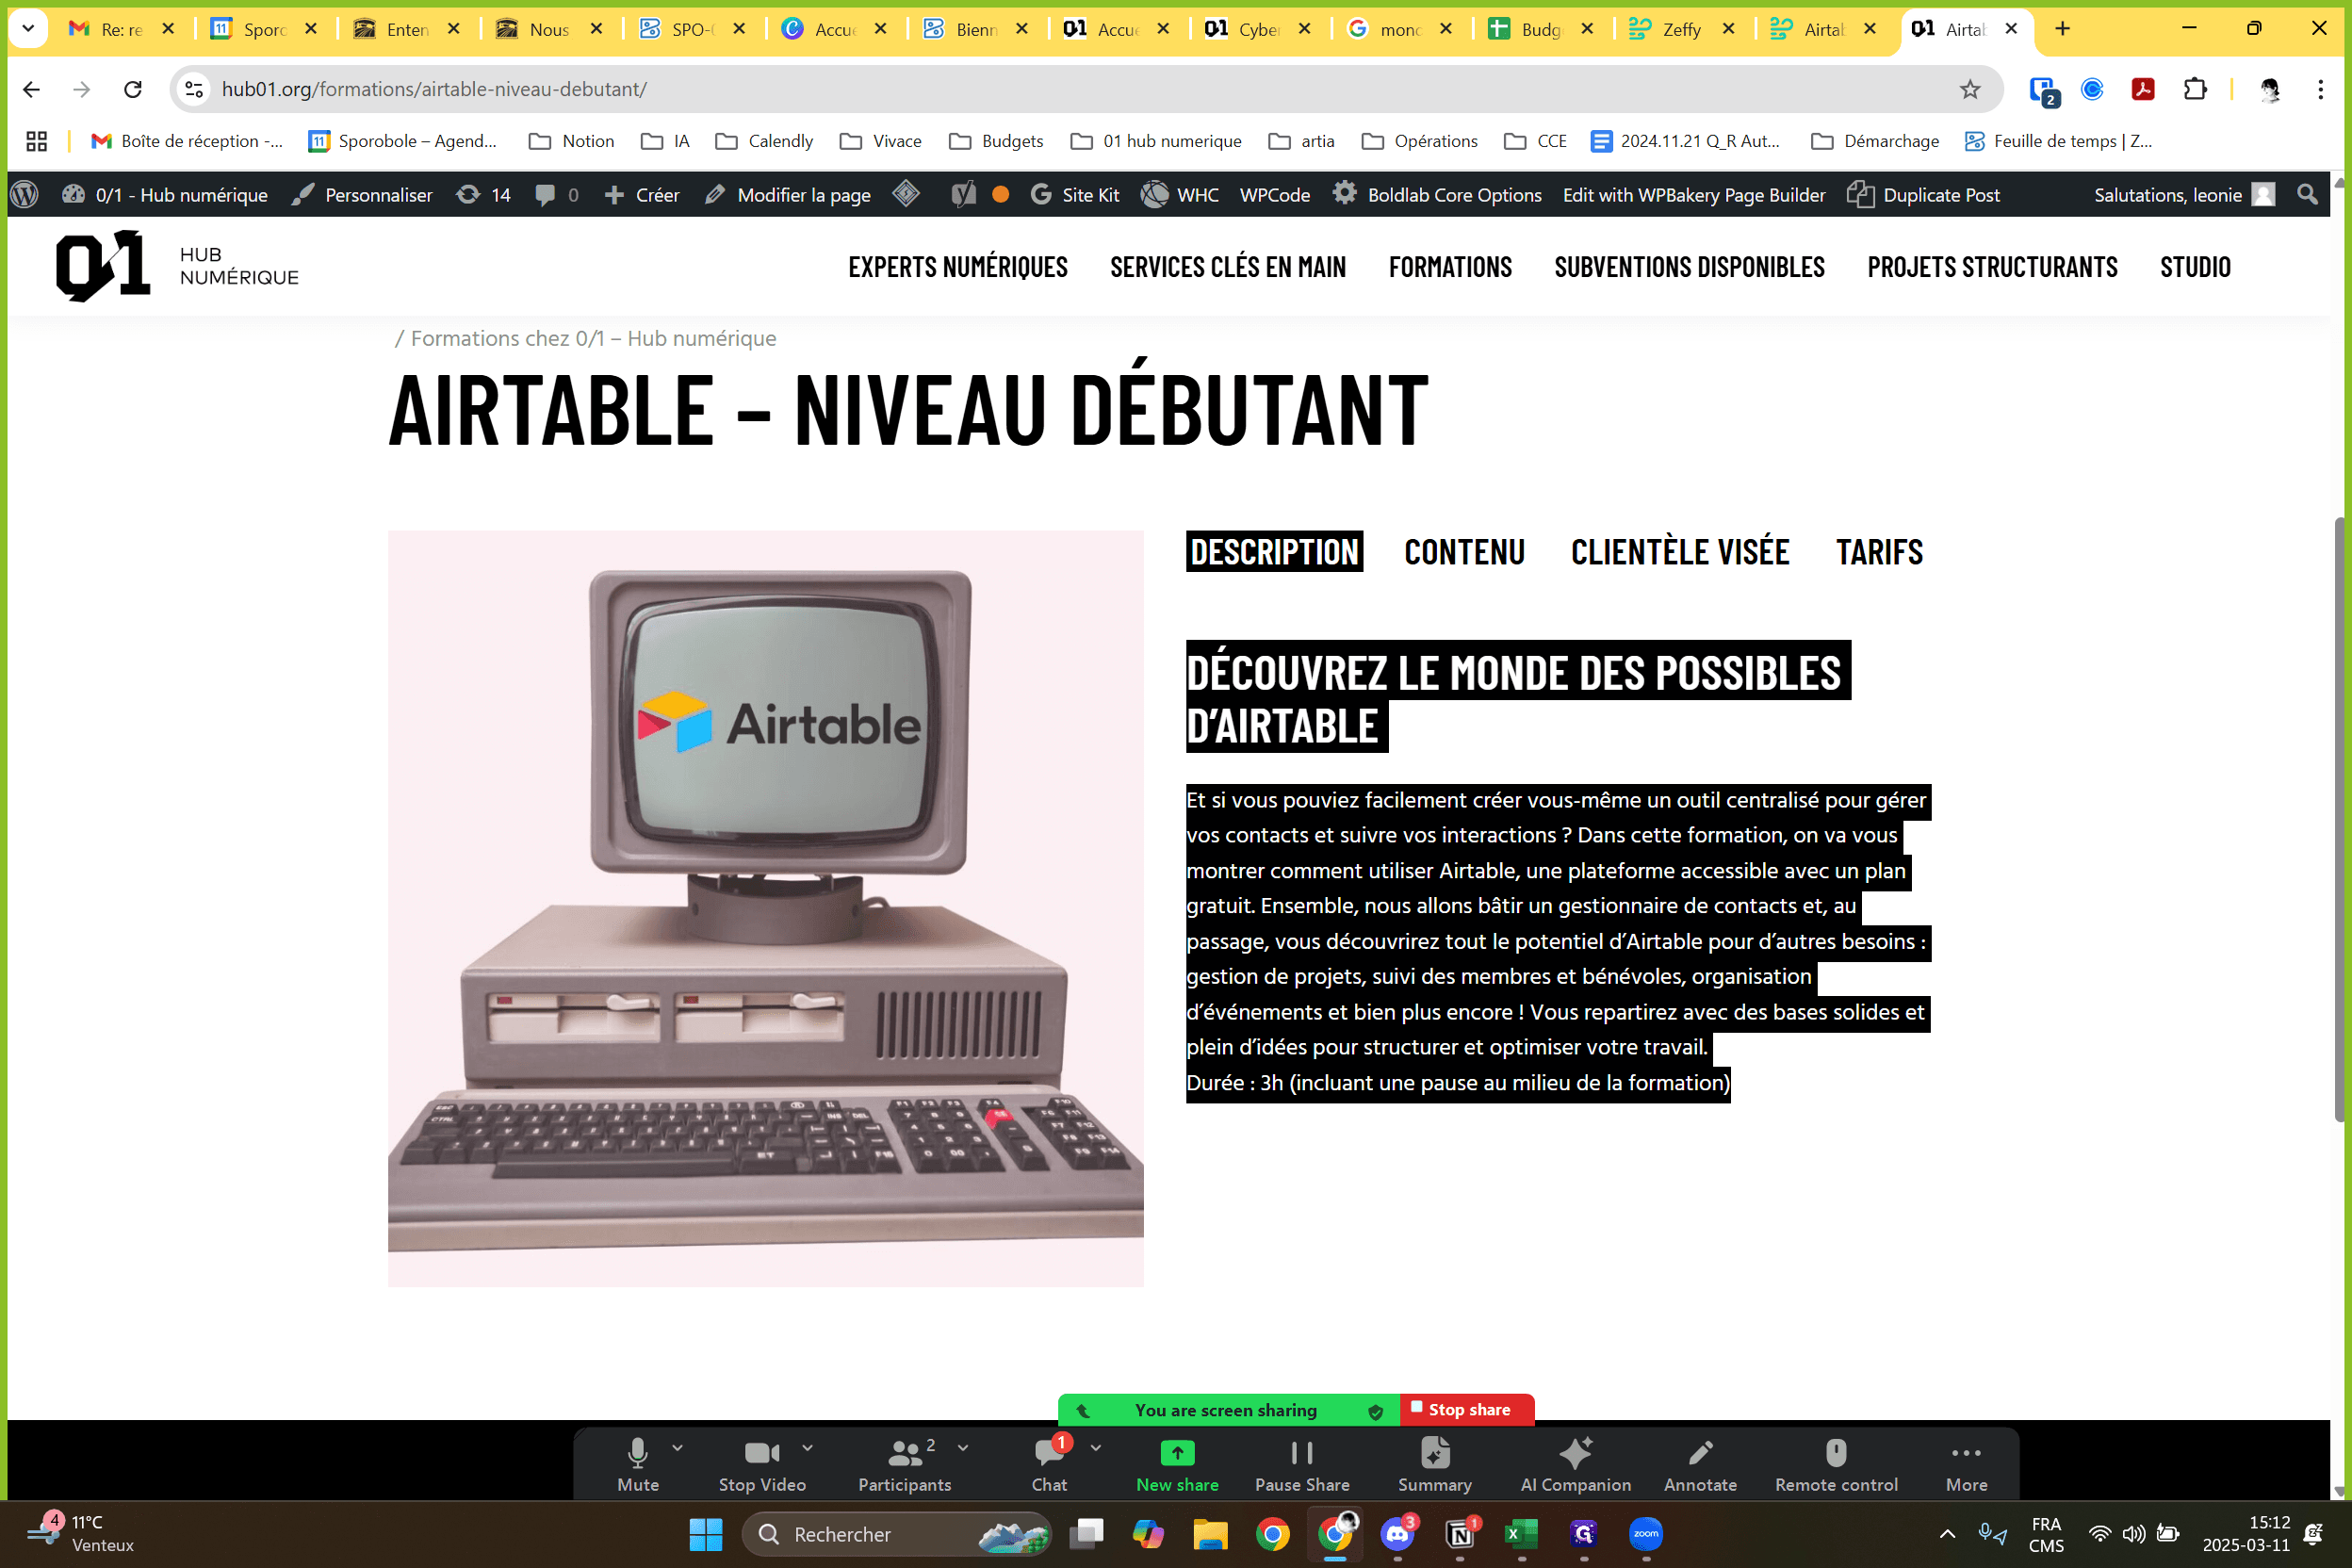Open the WordPress logo admin menu
The height and width of the screenshot is (1568, 2352).
coord(25,195)
